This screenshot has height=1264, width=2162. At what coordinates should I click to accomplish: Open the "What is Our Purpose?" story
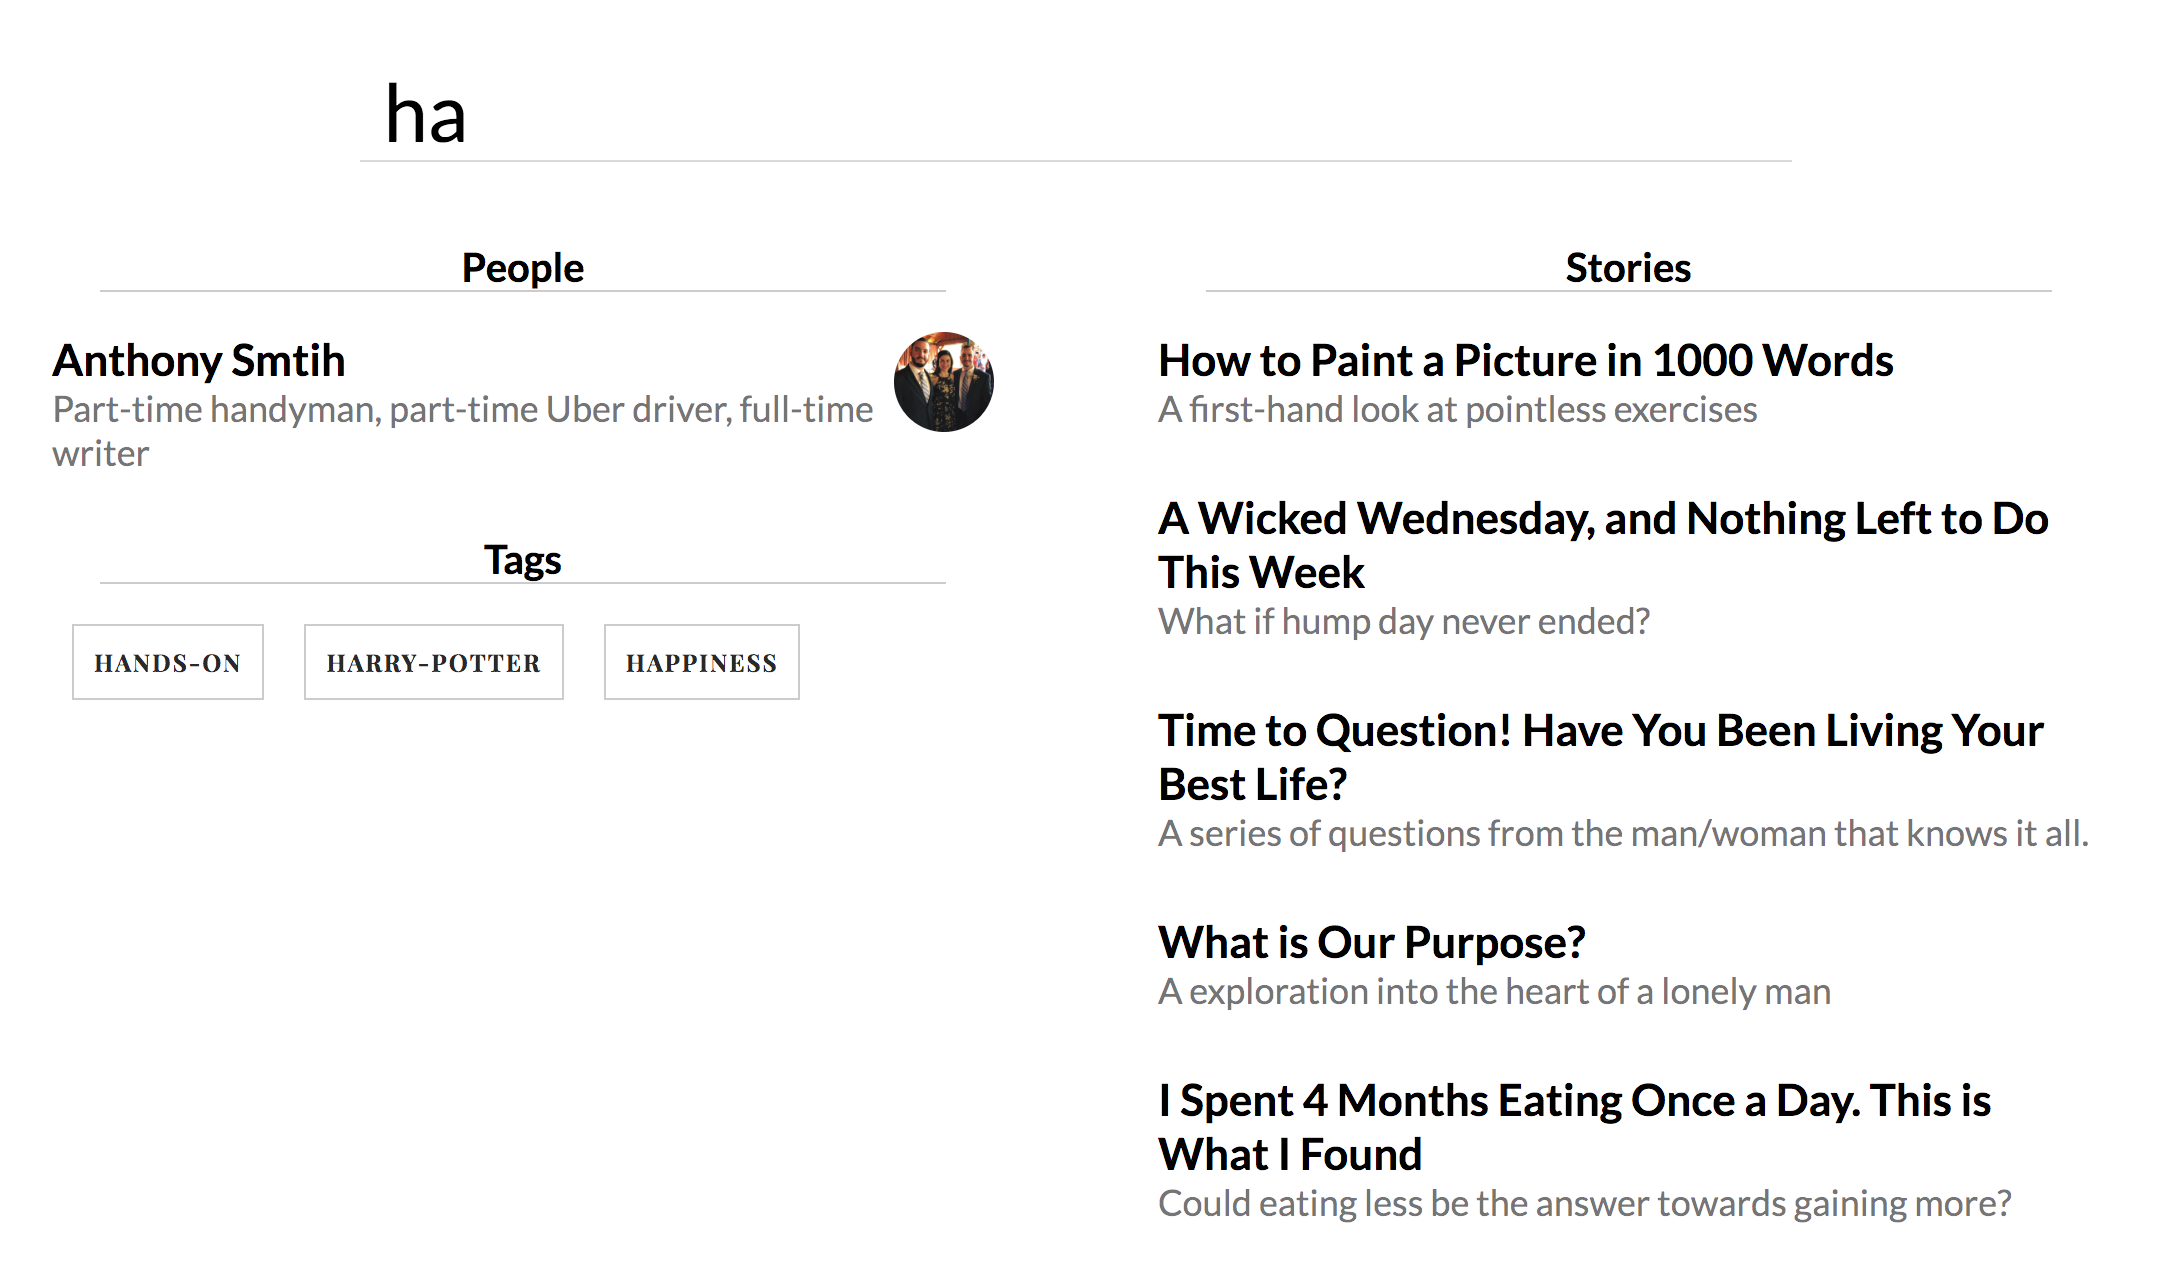(1371, 943)
